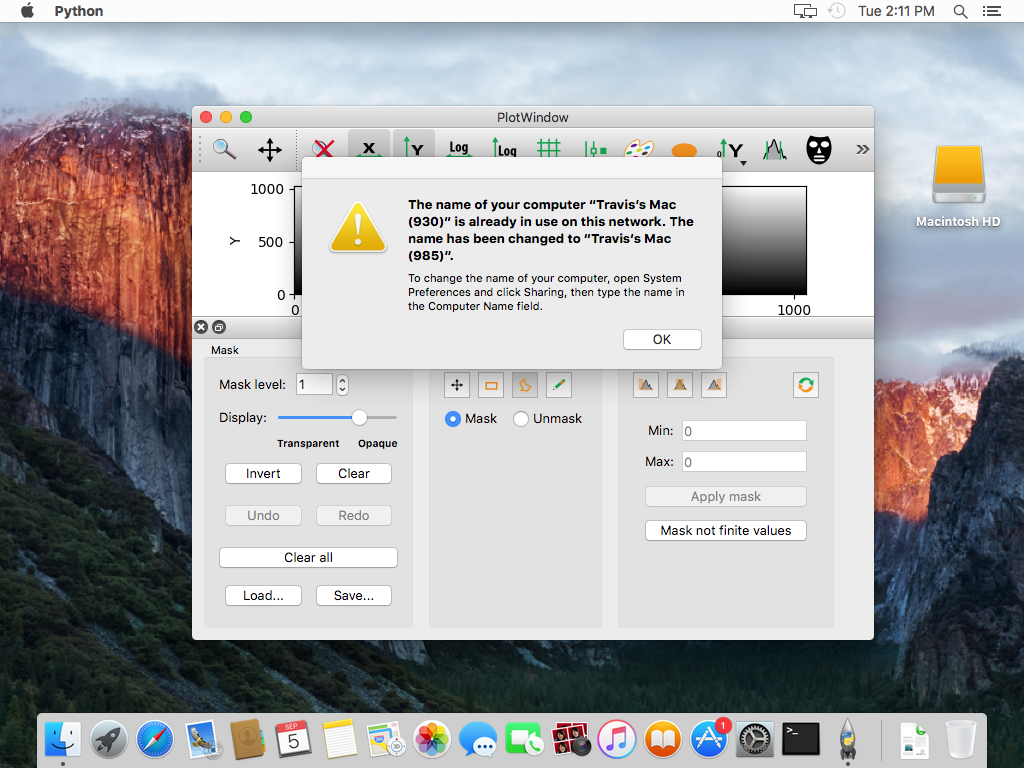Open the Macintosh HD desktop drive
Image resolution: width=1024 pixels, height=768 pixels.
tap(958, 186)
